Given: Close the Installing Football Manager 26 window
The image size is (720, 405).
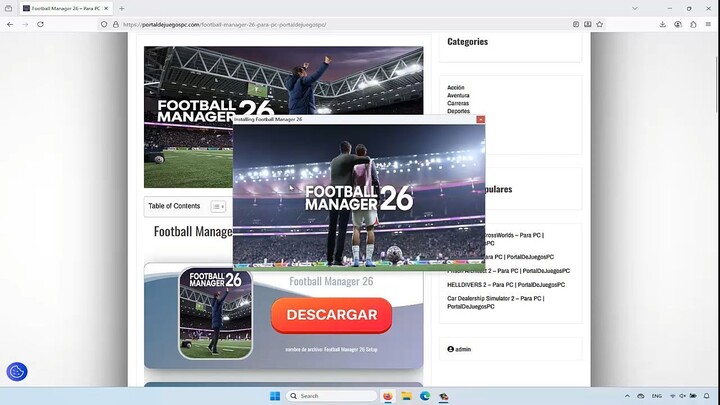Looking at the screenshot, I should coord(481,119).
